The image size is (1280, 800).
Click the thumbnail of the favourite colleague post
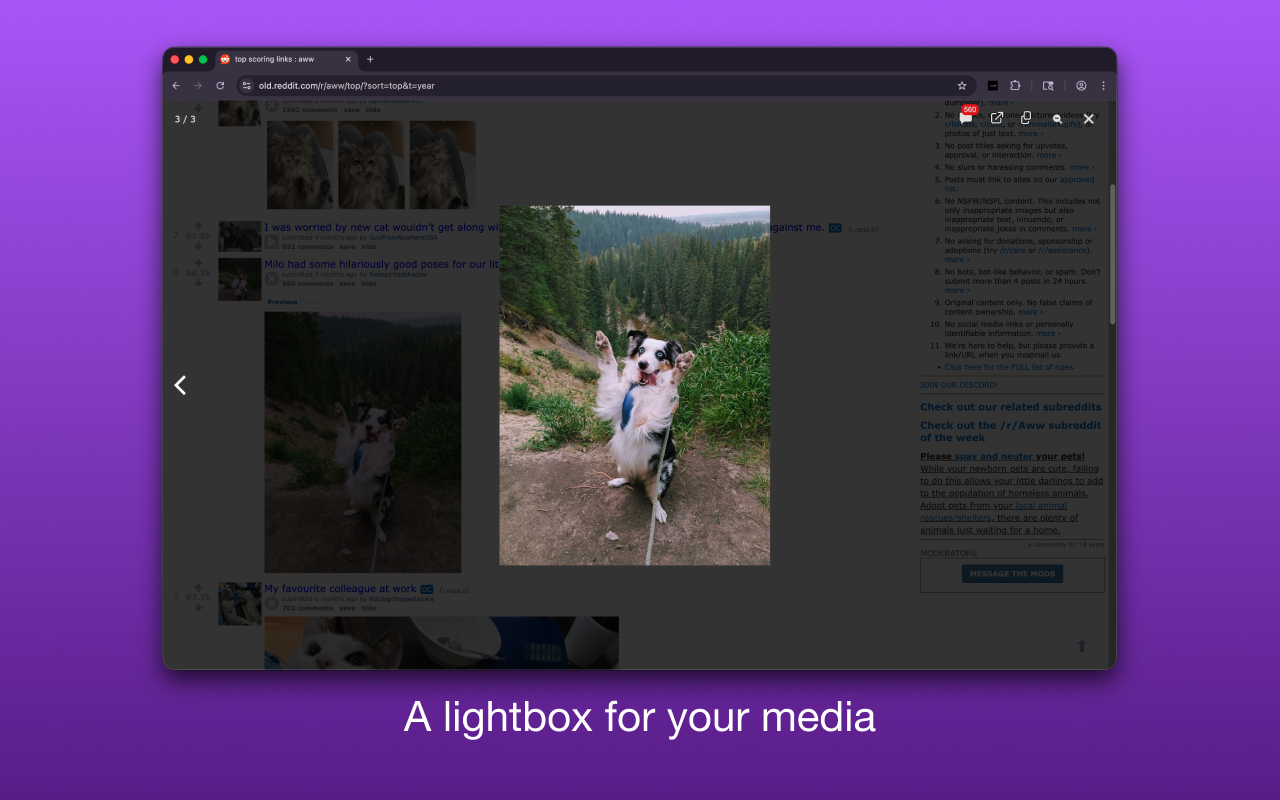[x=240, y=604]
